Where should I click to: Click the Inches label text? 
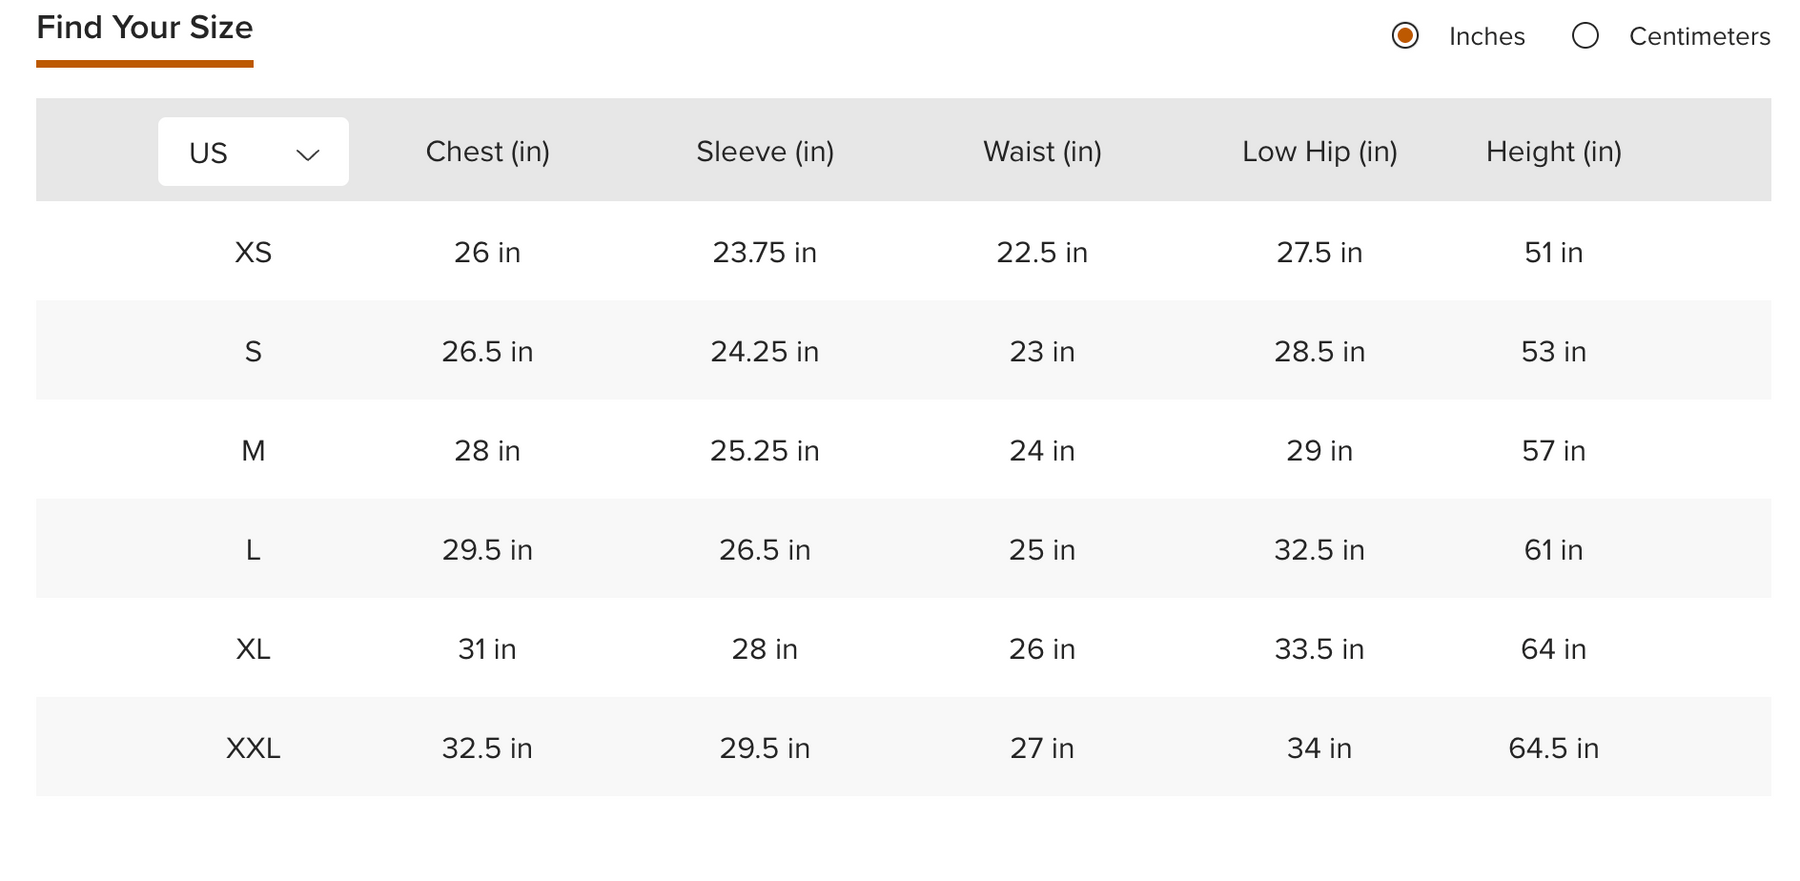pos(1487,37)
